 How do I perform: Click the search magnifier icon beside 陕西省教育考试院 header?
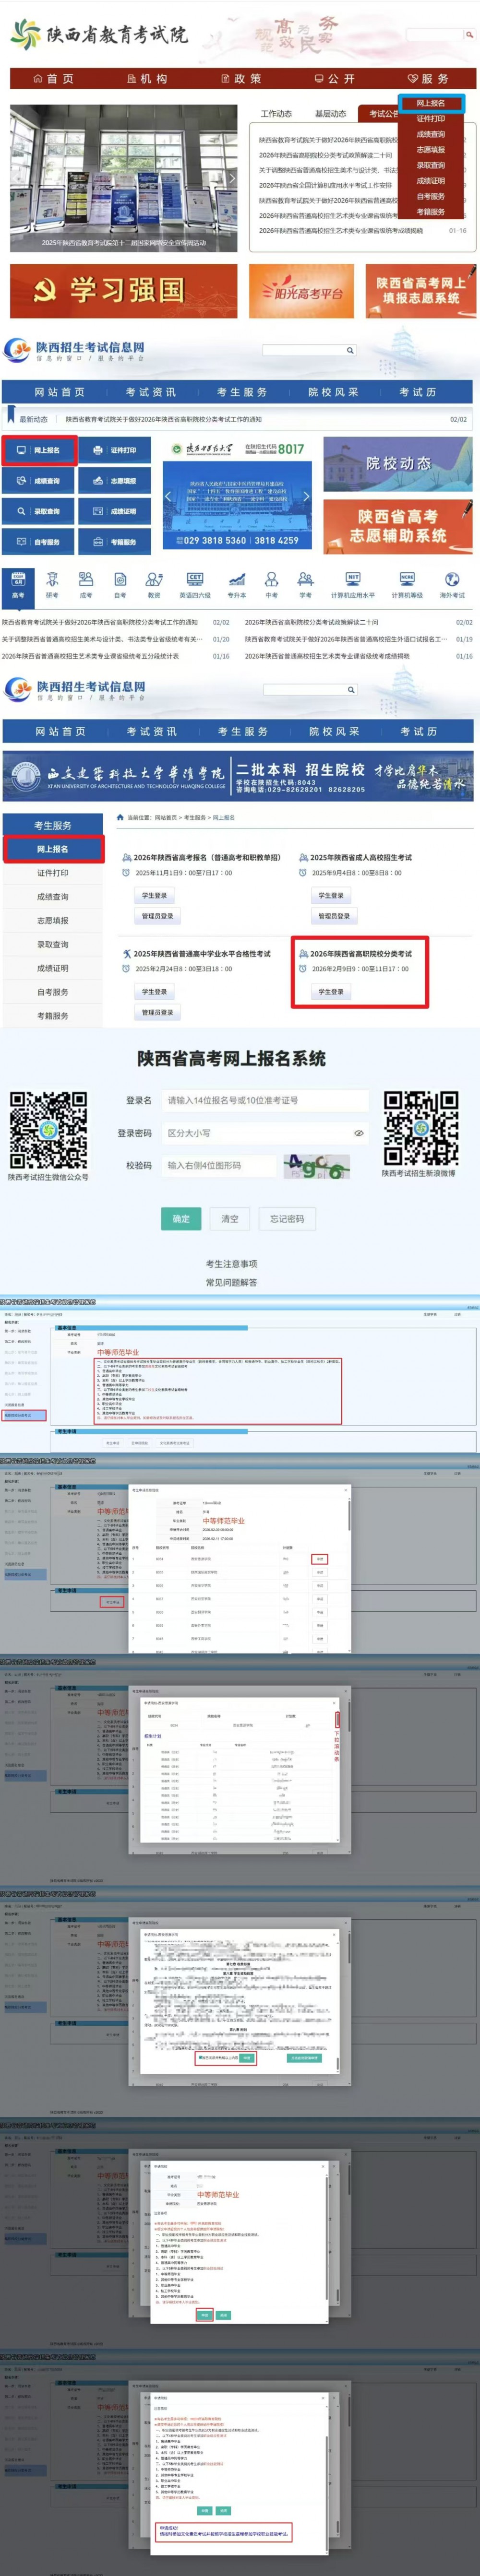point(469,35)
